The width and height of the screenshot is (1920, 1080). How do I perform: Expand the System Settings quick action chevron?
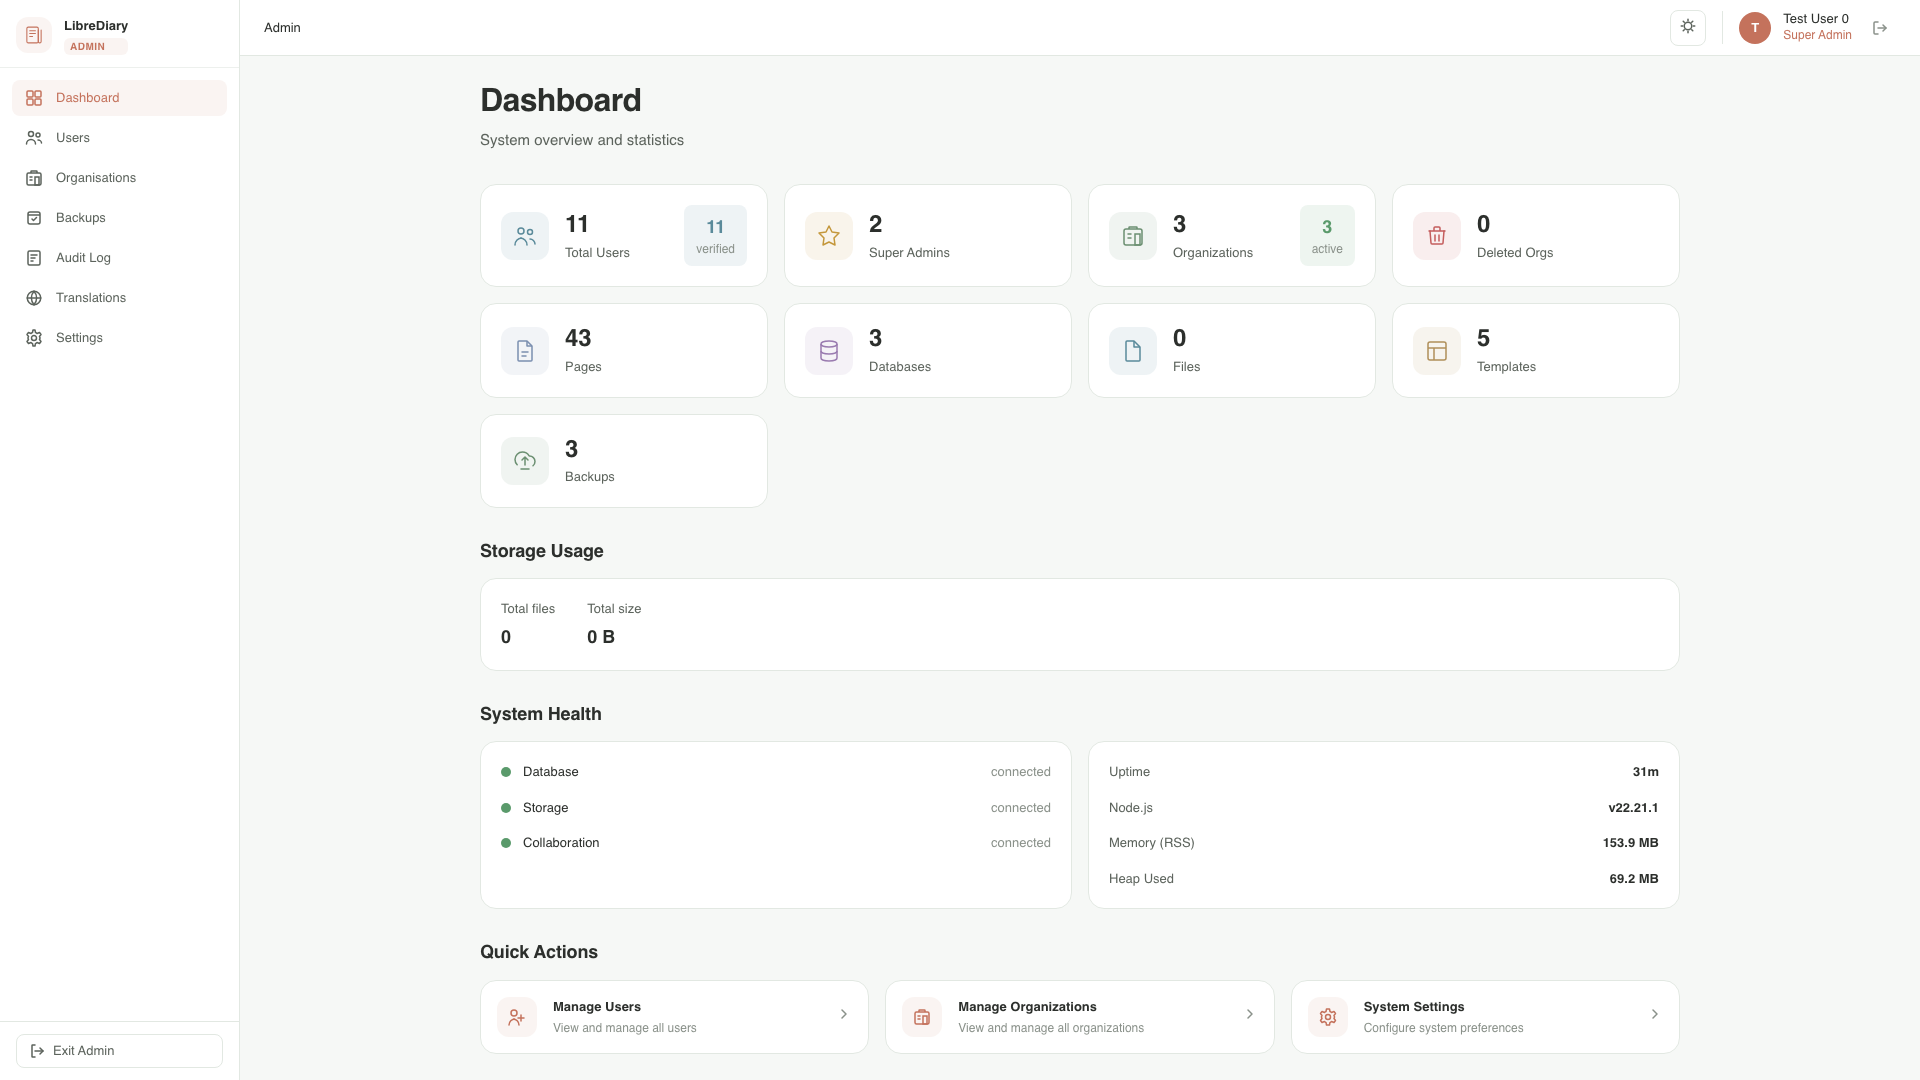pos(1654,1014)
